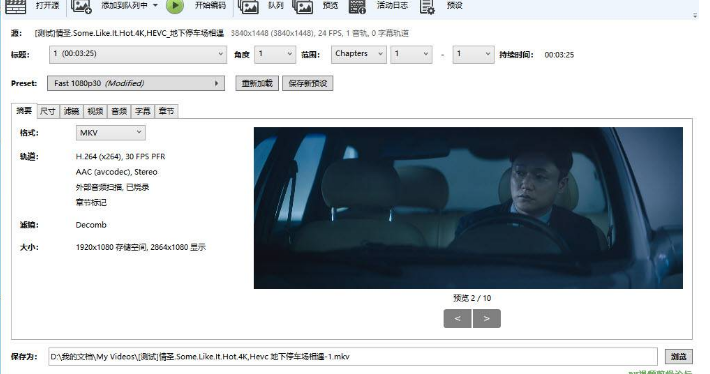Expand the Add to Queue dropdown arrow
The height and width of the screenshot is (374, 710).
[155, 5]
